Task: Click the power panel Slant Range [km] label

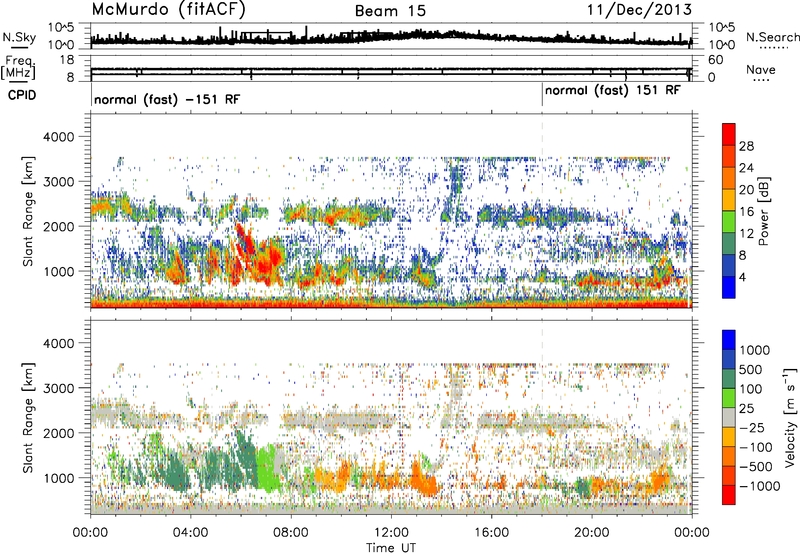Action: coord(29,211)
